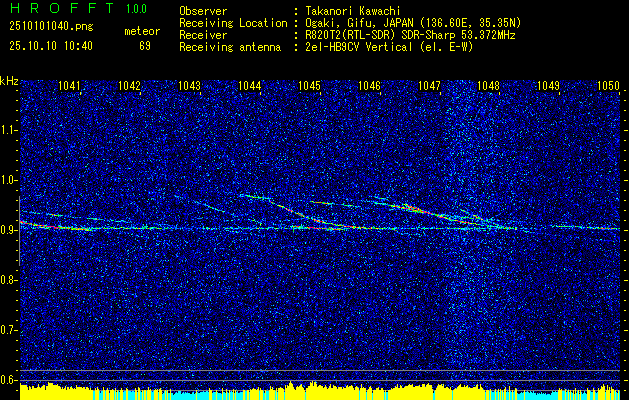629x400 pixels.
Task: Click time marker 1042
Action: (130, 86)
